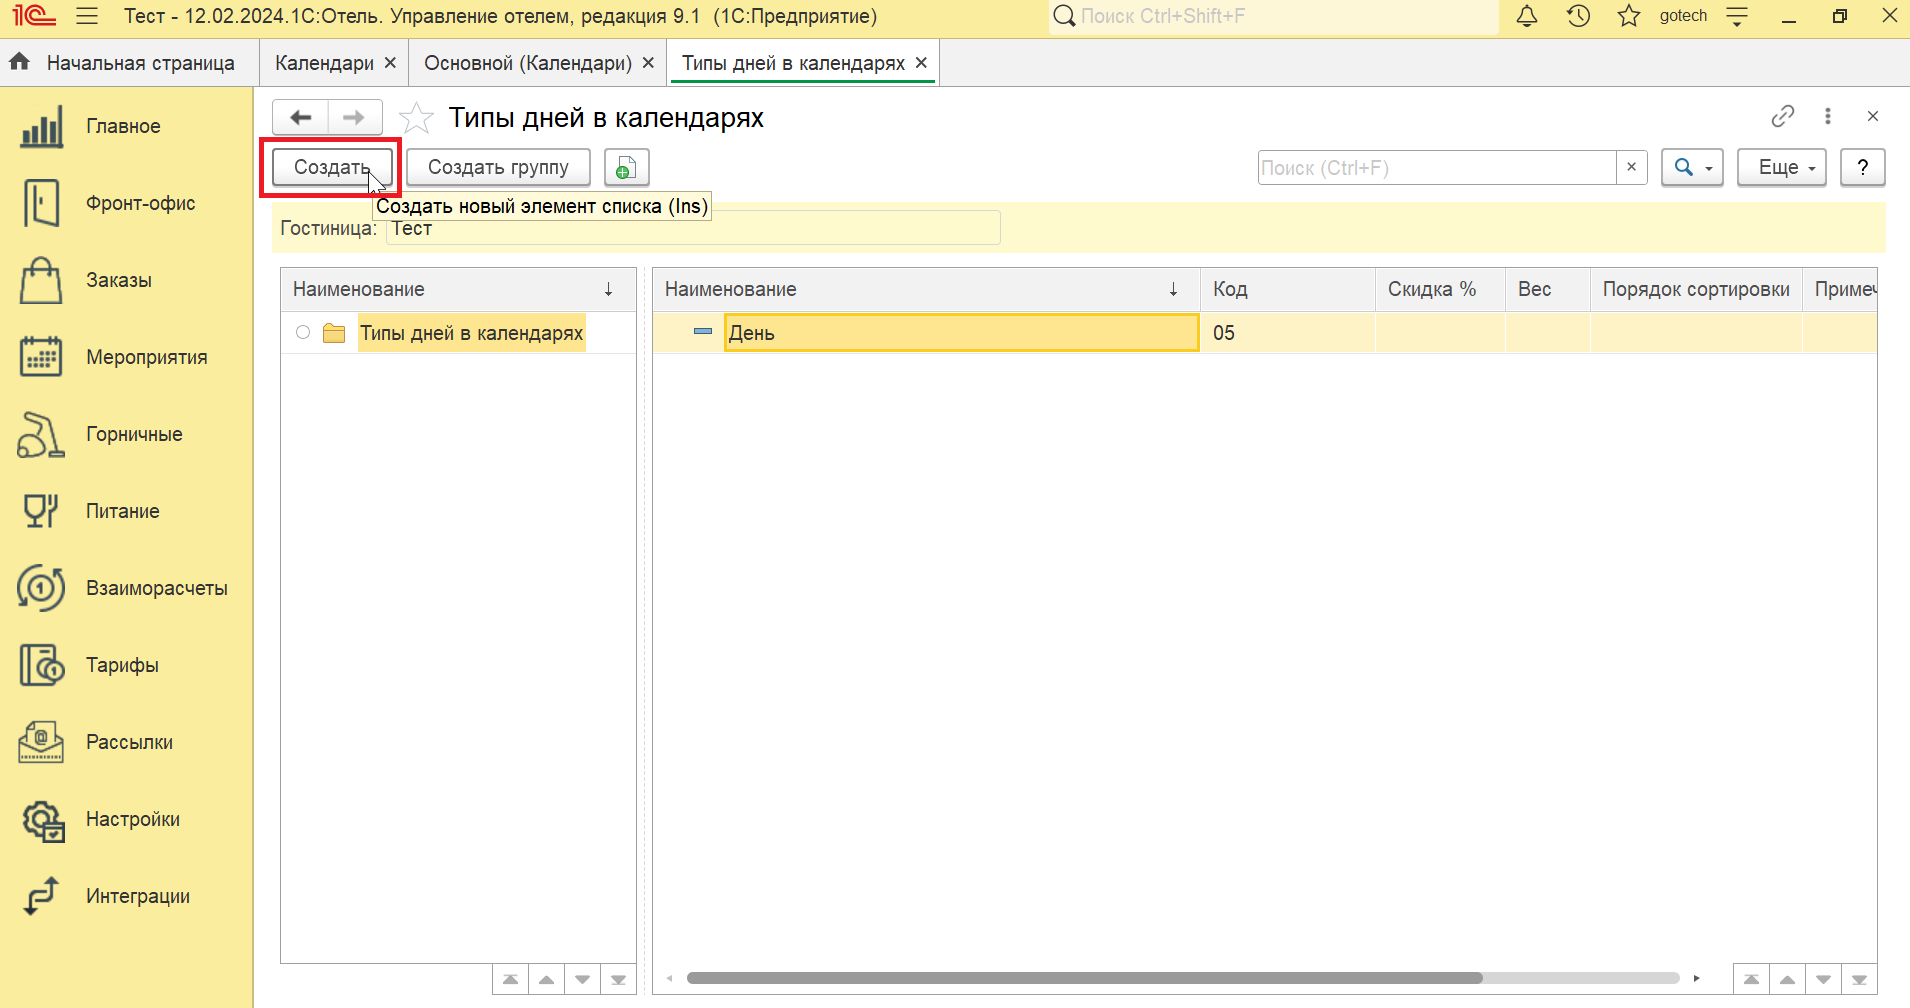The image size is (1910, 1008).
Task: Open the history clock icon
Action: pyautogui.click(x=1579, y=16)
